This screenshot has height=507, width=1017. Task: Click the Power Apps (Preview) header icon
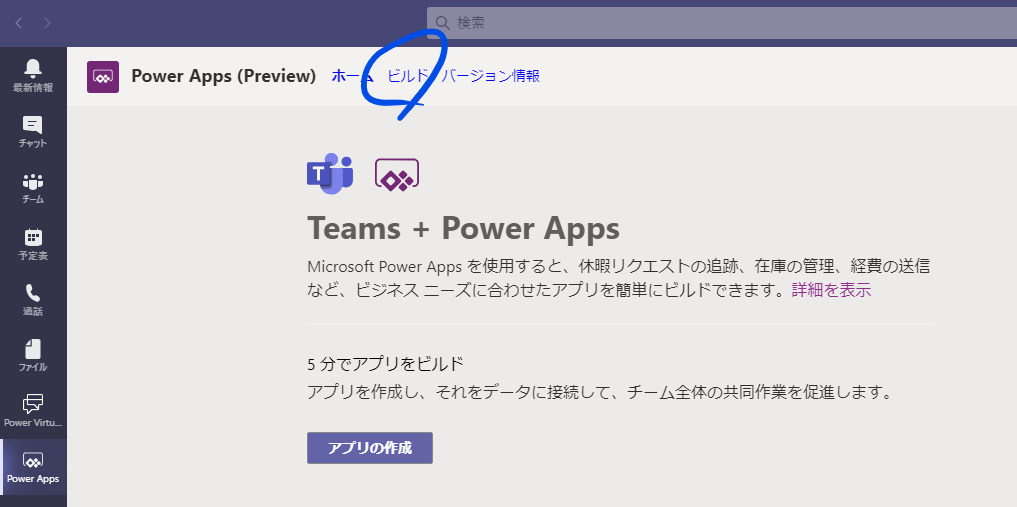pos(102,77)
